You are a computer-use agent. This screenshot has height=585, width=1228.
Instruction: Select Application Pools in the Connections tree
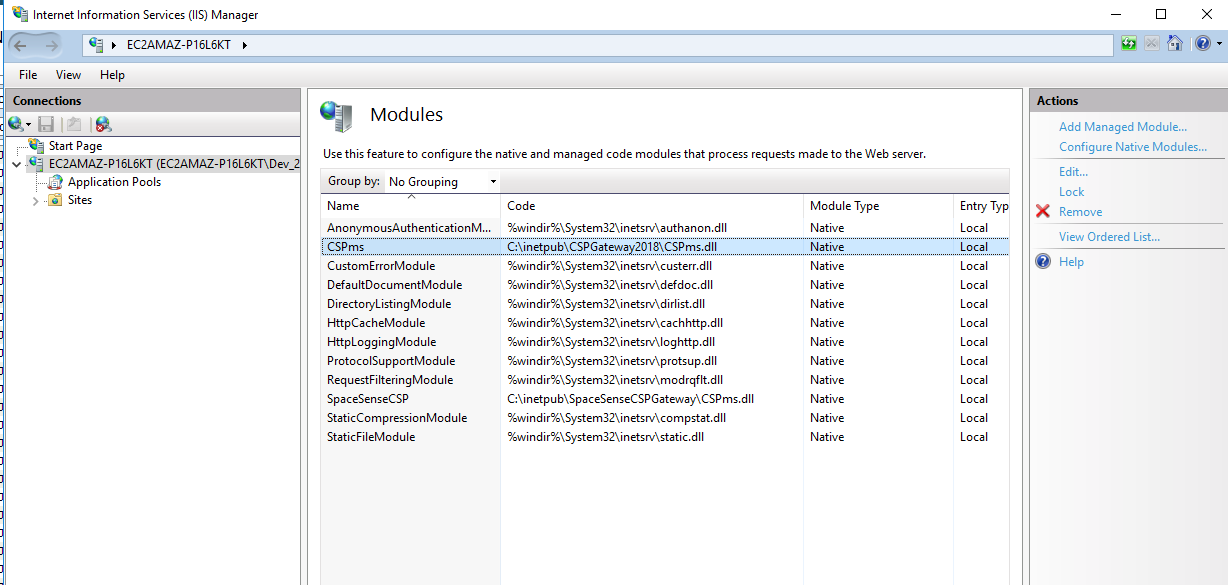click(x=114, y=182)
